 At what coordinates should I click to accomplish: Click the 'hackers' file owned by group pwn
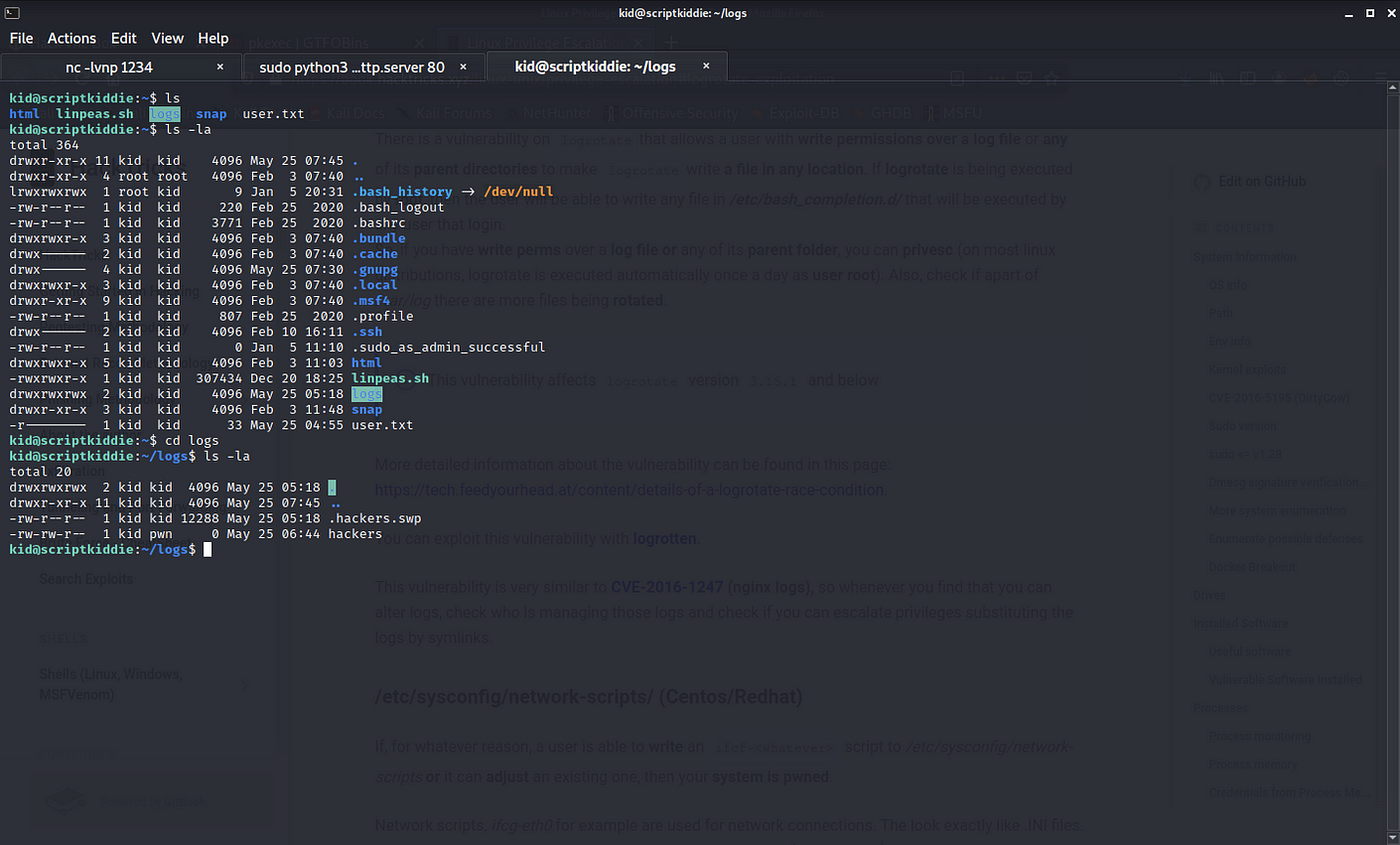tap(355, 534)
